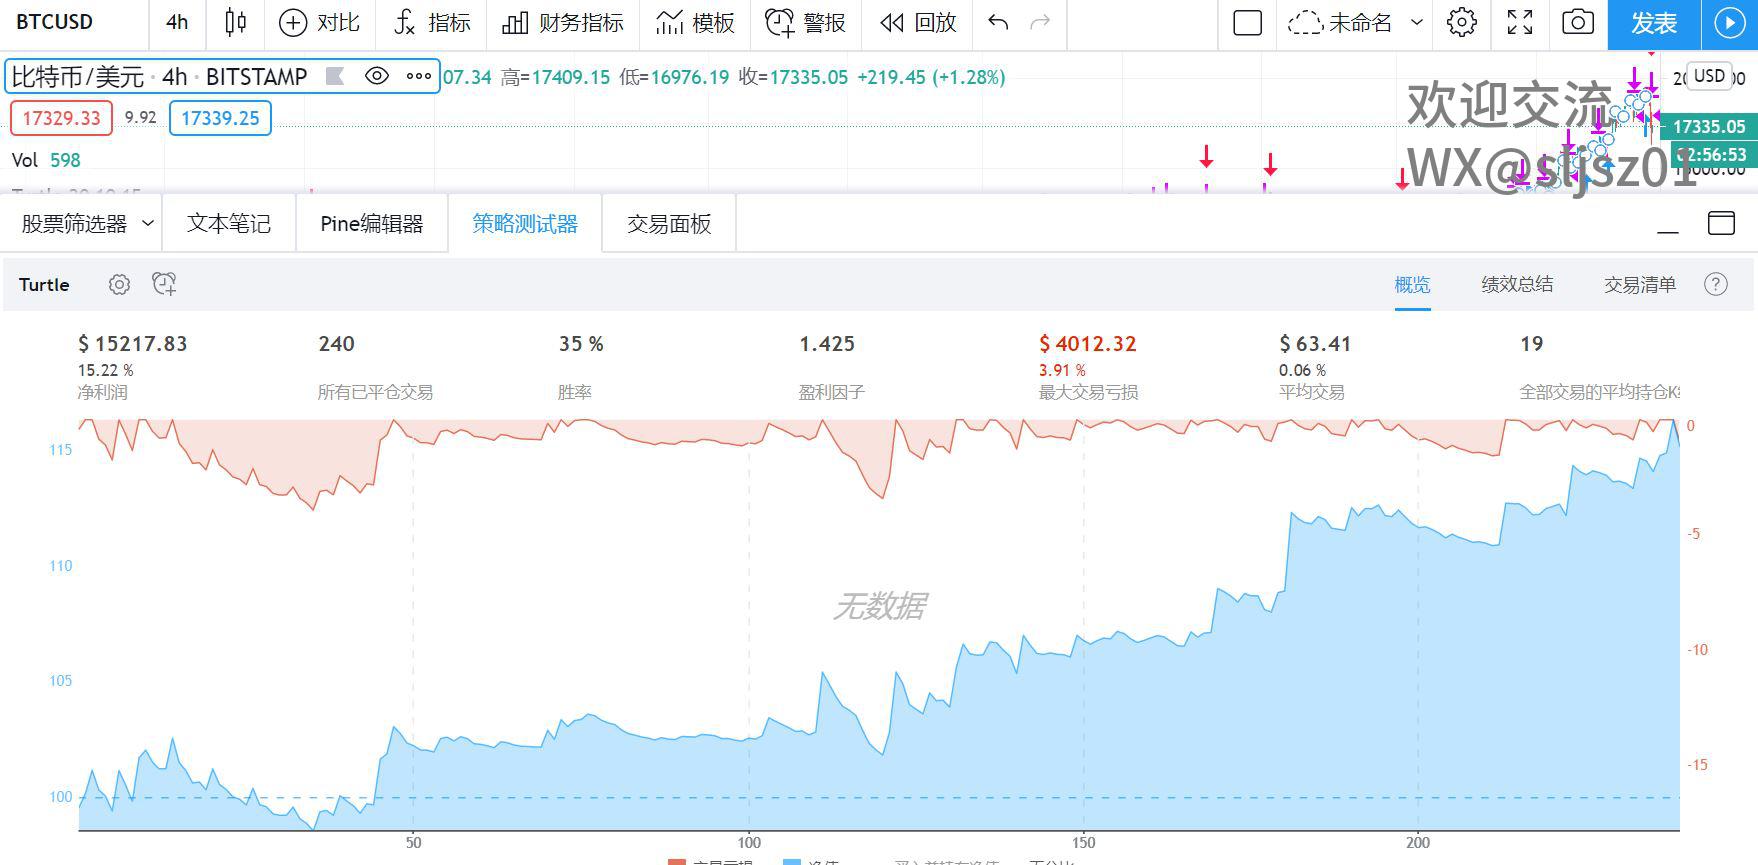
Task: Add alert for Turtle strategy
Action: click(164, 285)
